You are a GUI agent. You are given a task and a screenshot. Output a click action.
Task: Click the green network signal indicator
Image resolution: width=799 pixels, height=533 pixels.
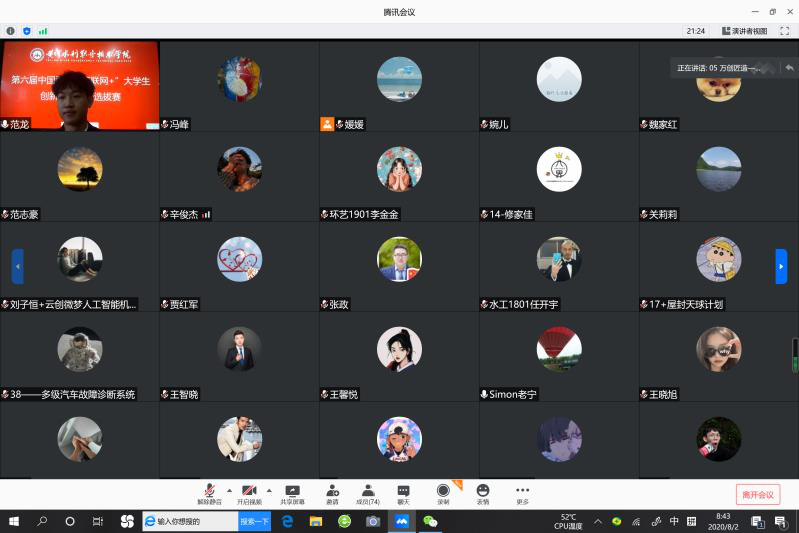(43, 31)
